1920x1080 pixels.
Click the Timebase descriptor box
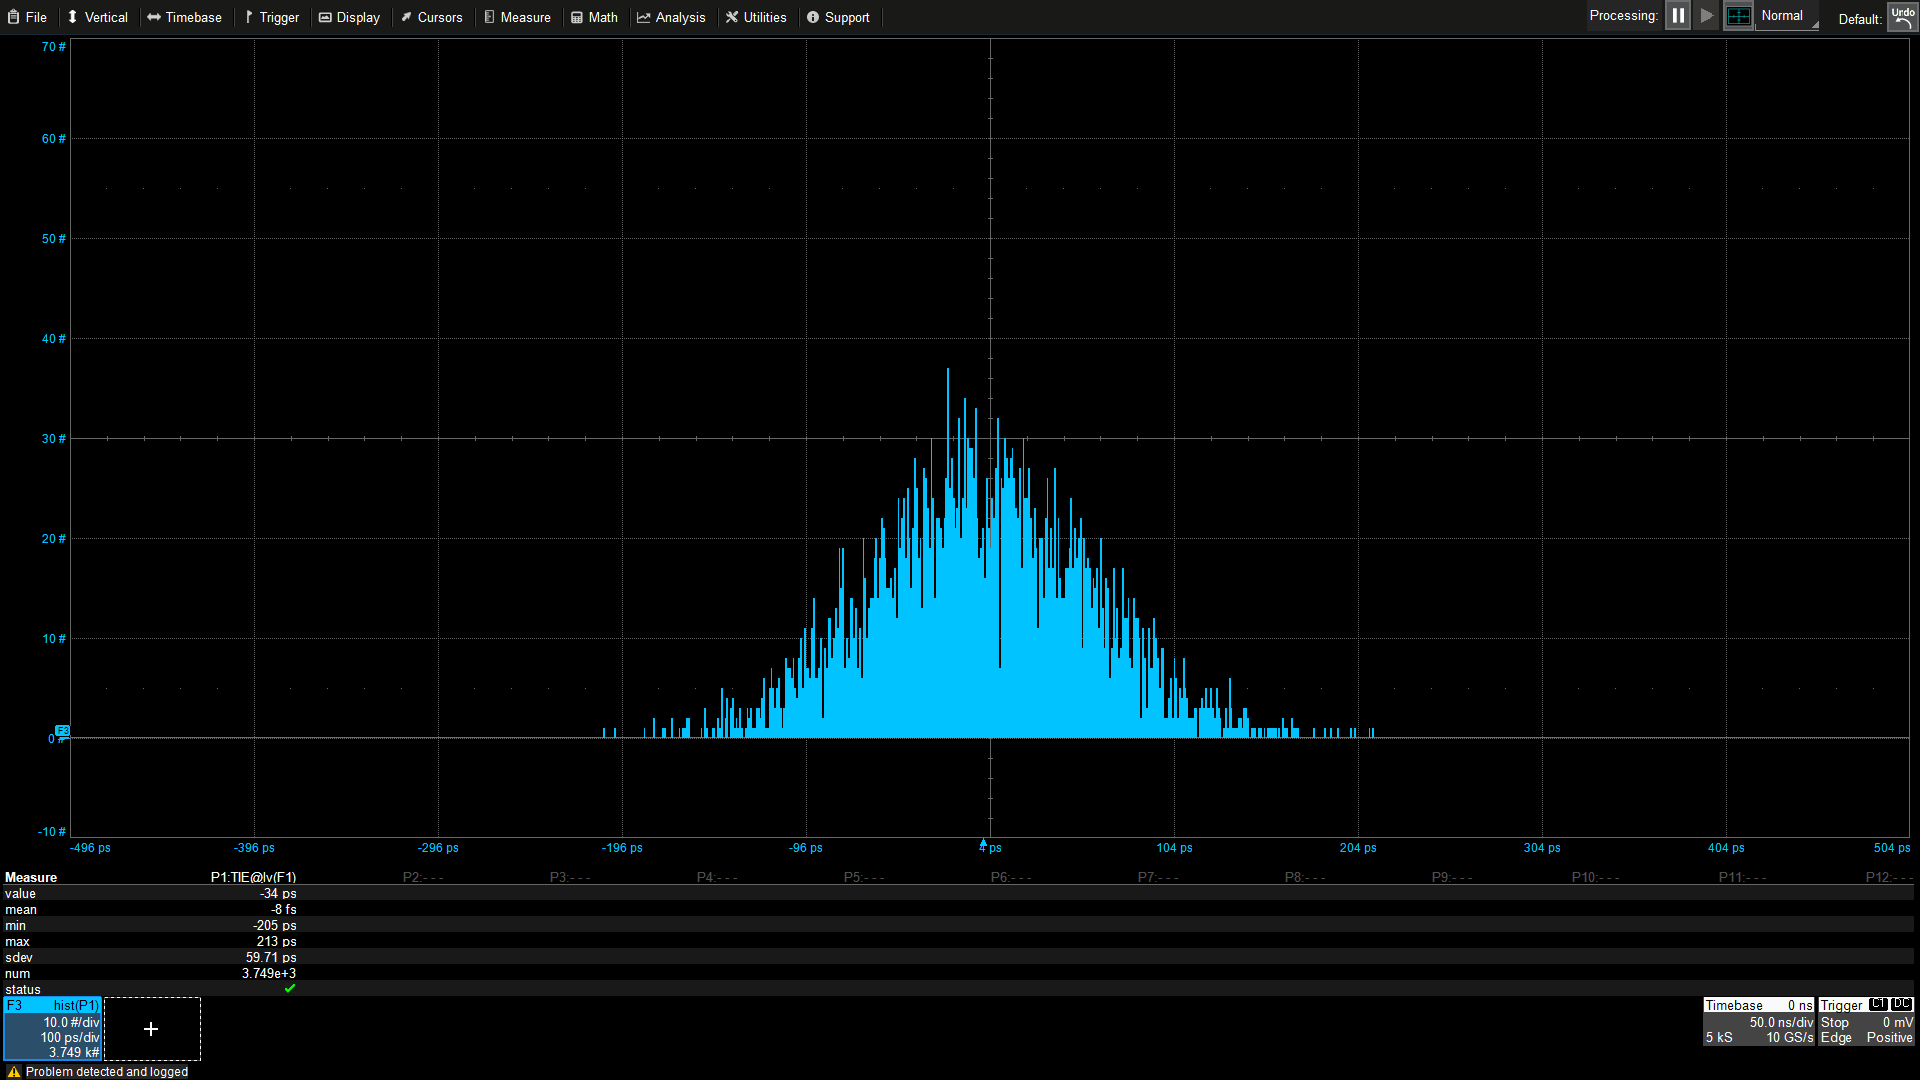tap(1758, 1021)
